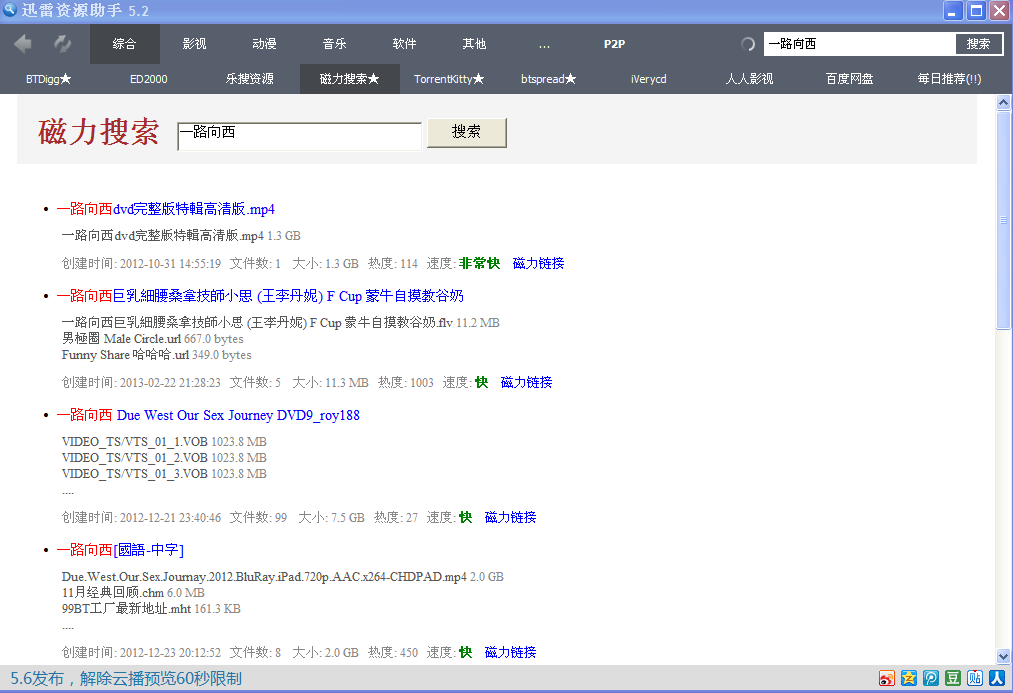
Task: Switch to the 其他 category tab
Action: 474,44
